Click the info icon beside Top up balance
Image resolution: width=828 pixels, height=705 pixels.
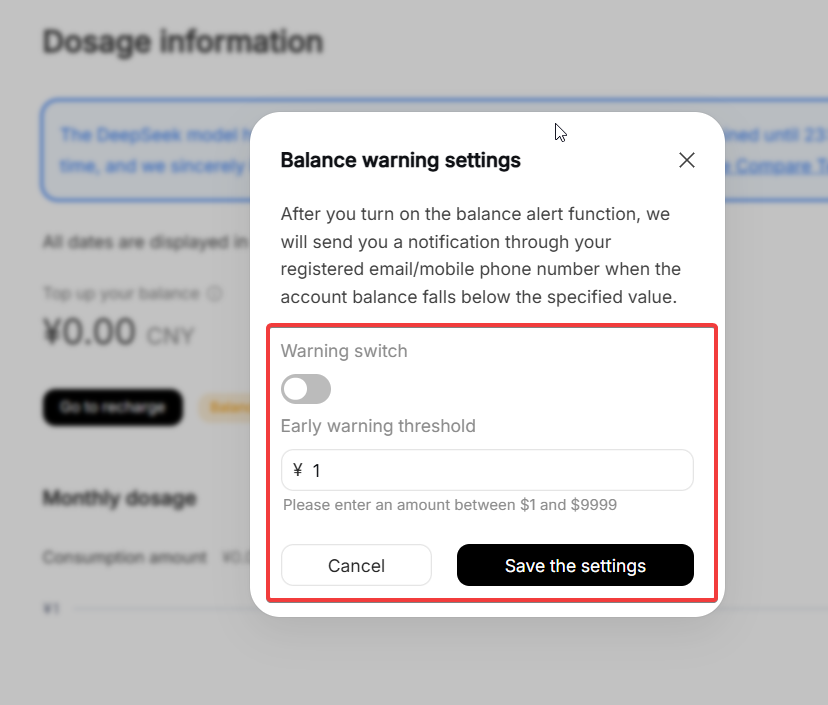pyautogui.click(x=214, y=294)
